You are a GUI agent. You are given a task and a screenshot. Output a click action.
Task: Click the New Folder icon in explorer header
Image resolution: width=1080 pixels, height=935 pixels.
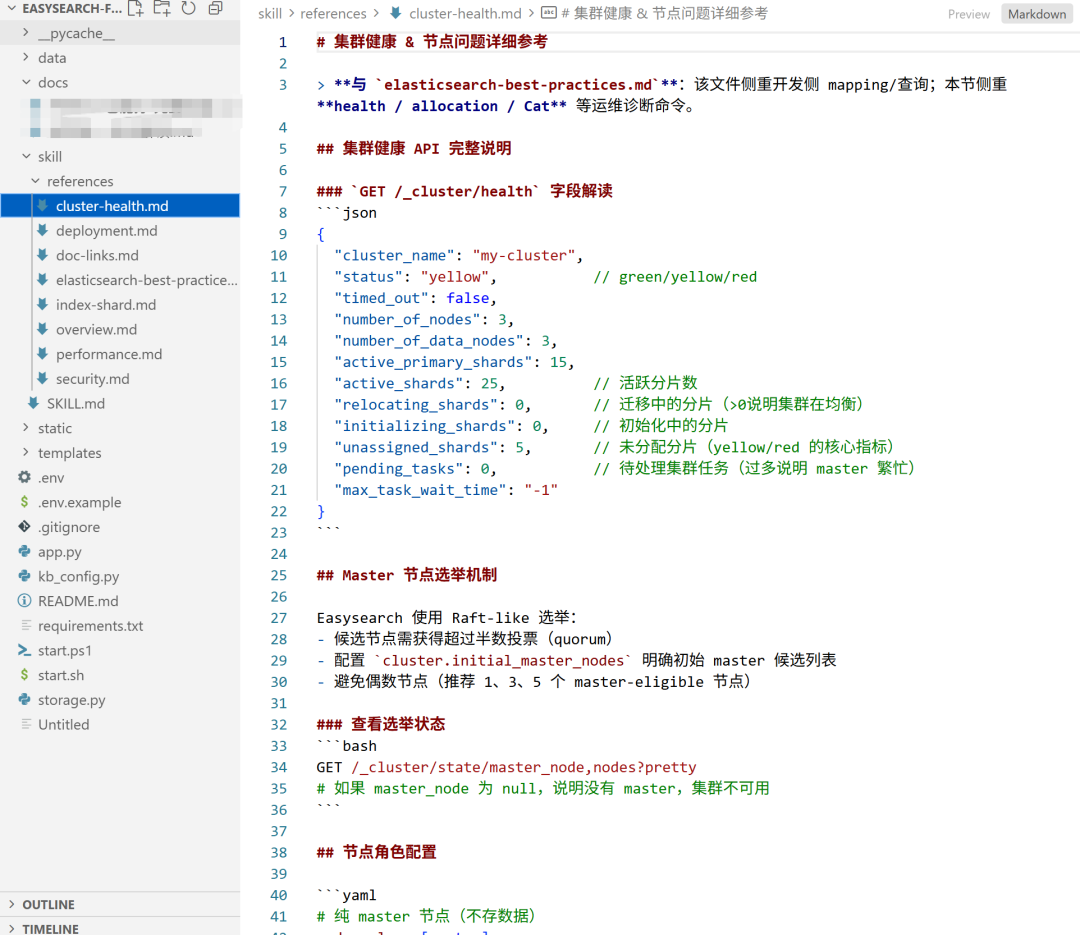click(x=162, y=8)
